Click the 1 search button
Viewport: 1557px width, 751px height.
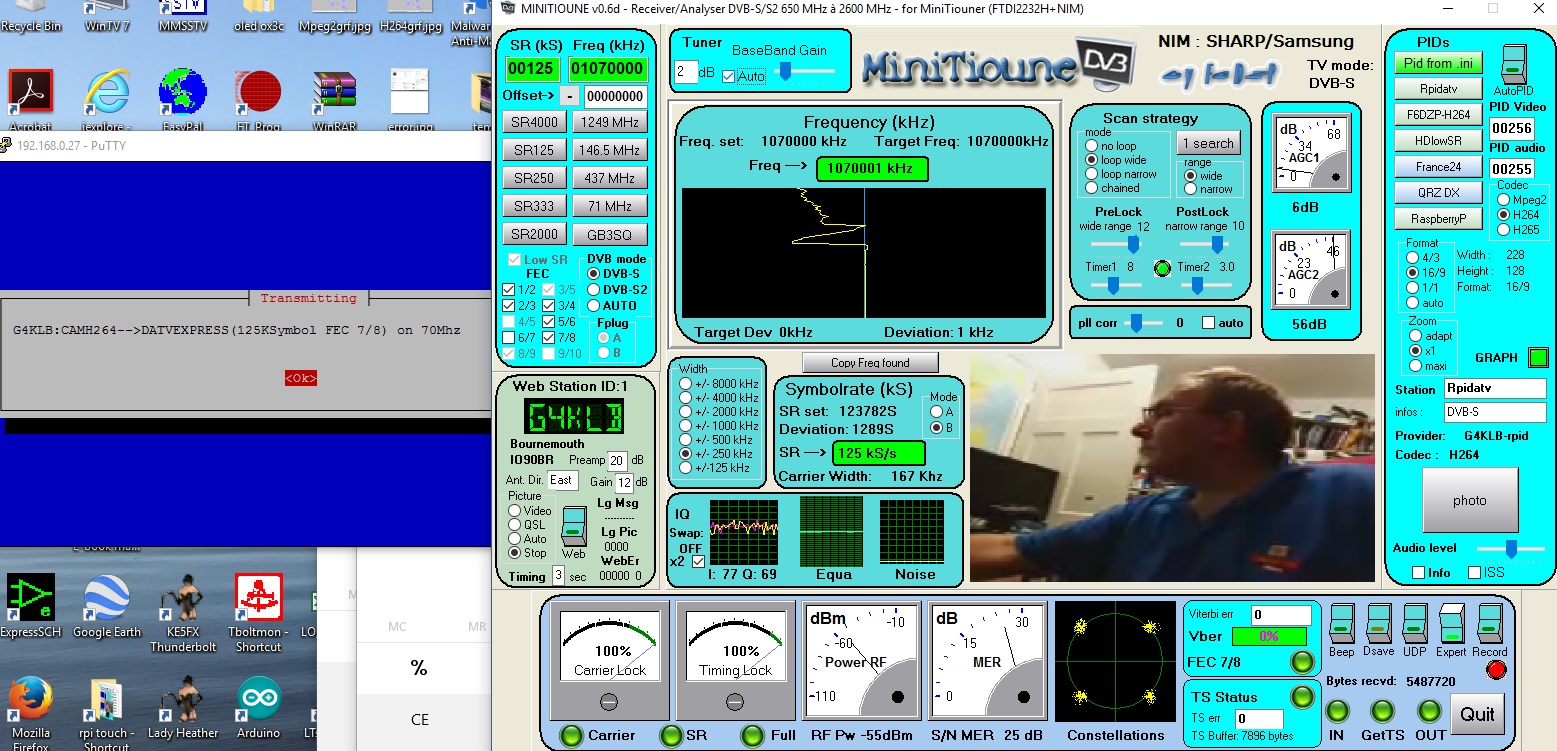1208,143
